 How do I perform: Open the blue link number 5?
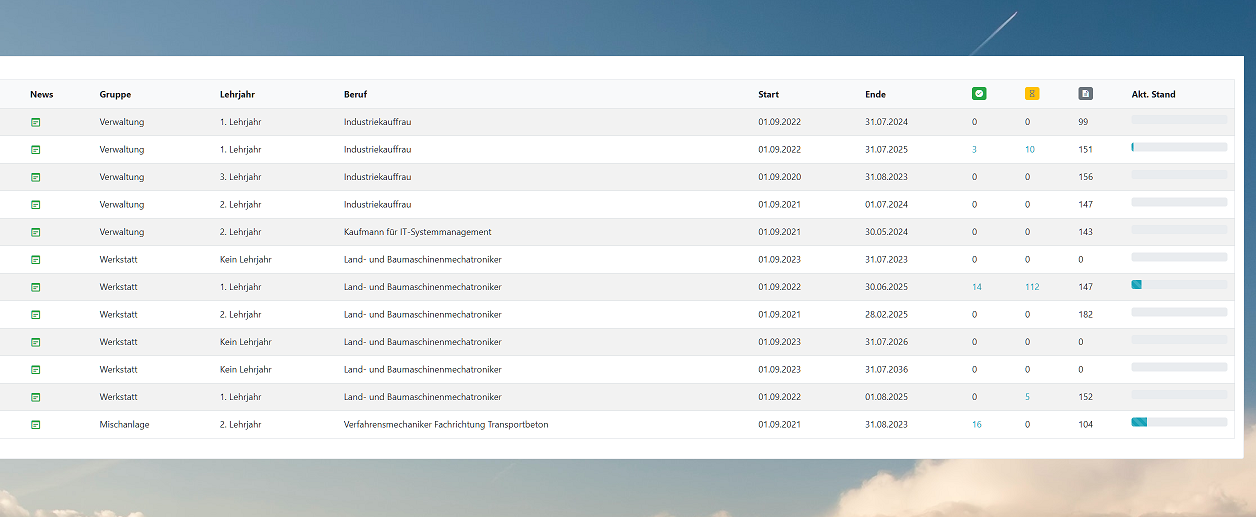pos(1027,397)
